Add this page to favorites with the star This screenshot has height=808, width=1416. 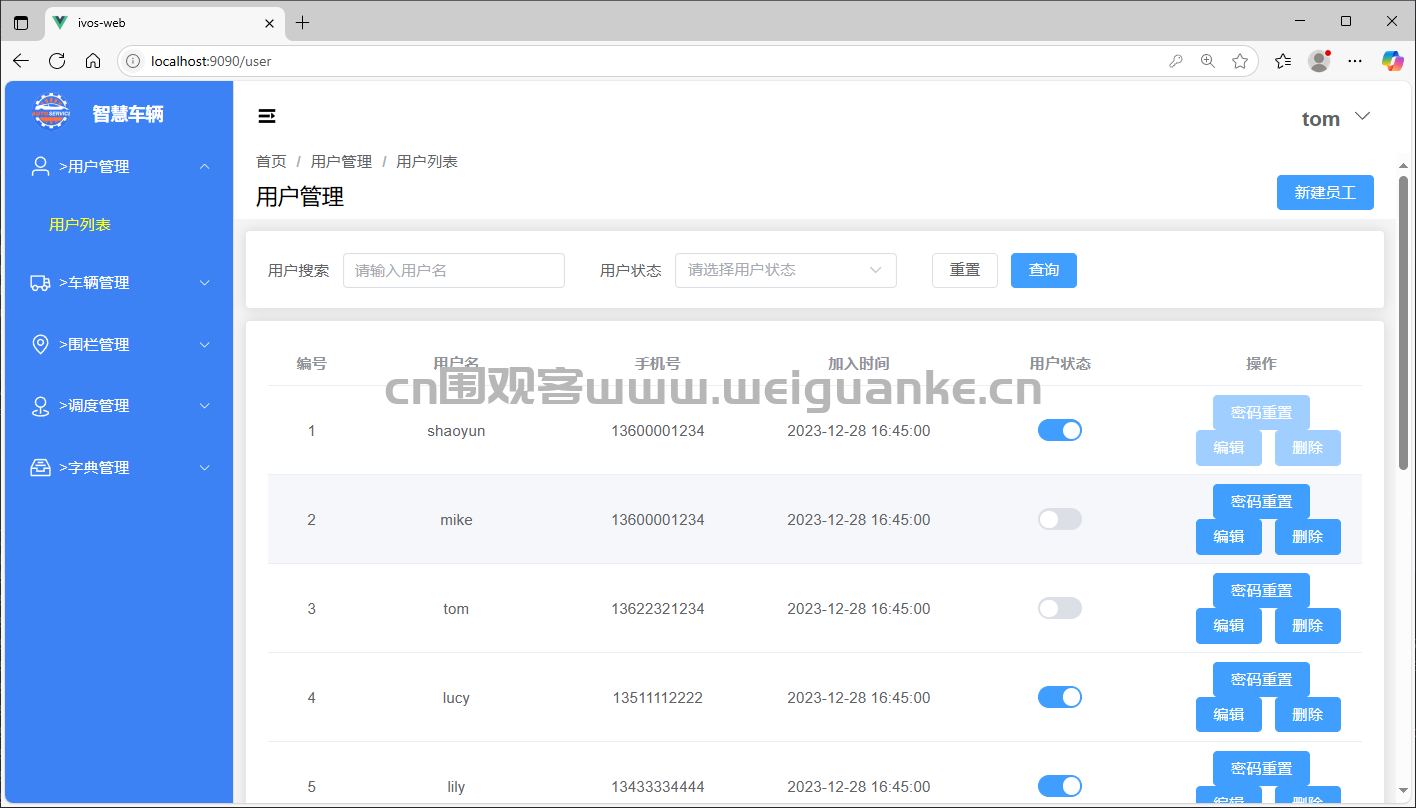click(x=1240, y=61)
